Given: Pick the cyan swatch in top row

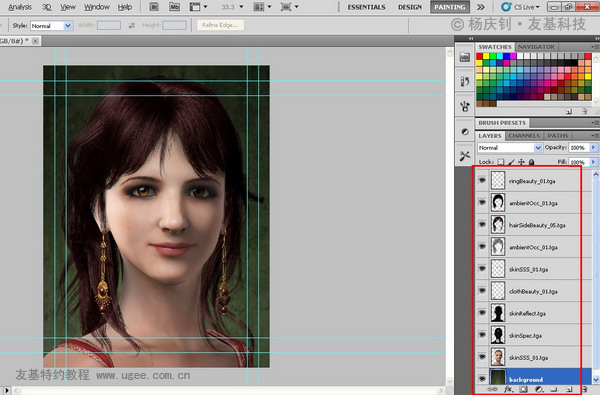Looking at the screenshot, I should [500, 56].
